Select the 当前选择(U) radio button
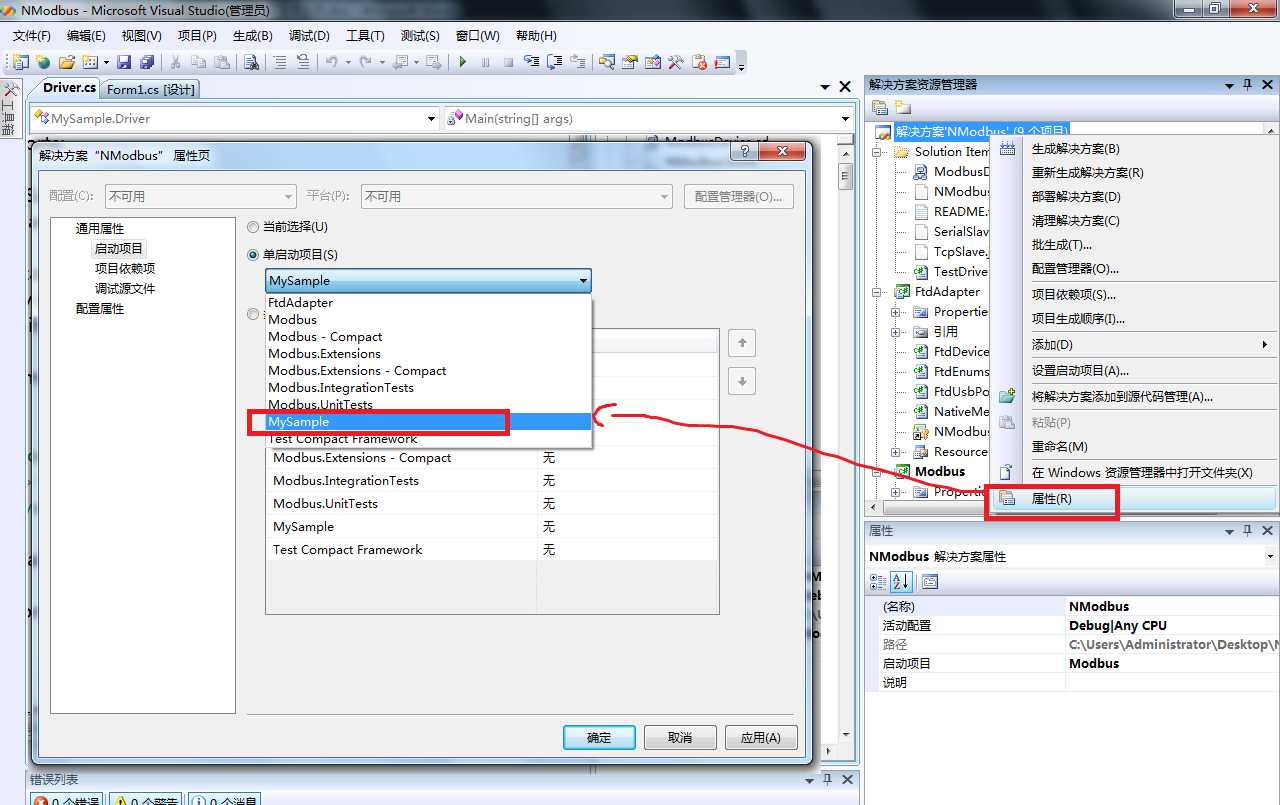The image size is (1280, 805). (x=253, y=227)
